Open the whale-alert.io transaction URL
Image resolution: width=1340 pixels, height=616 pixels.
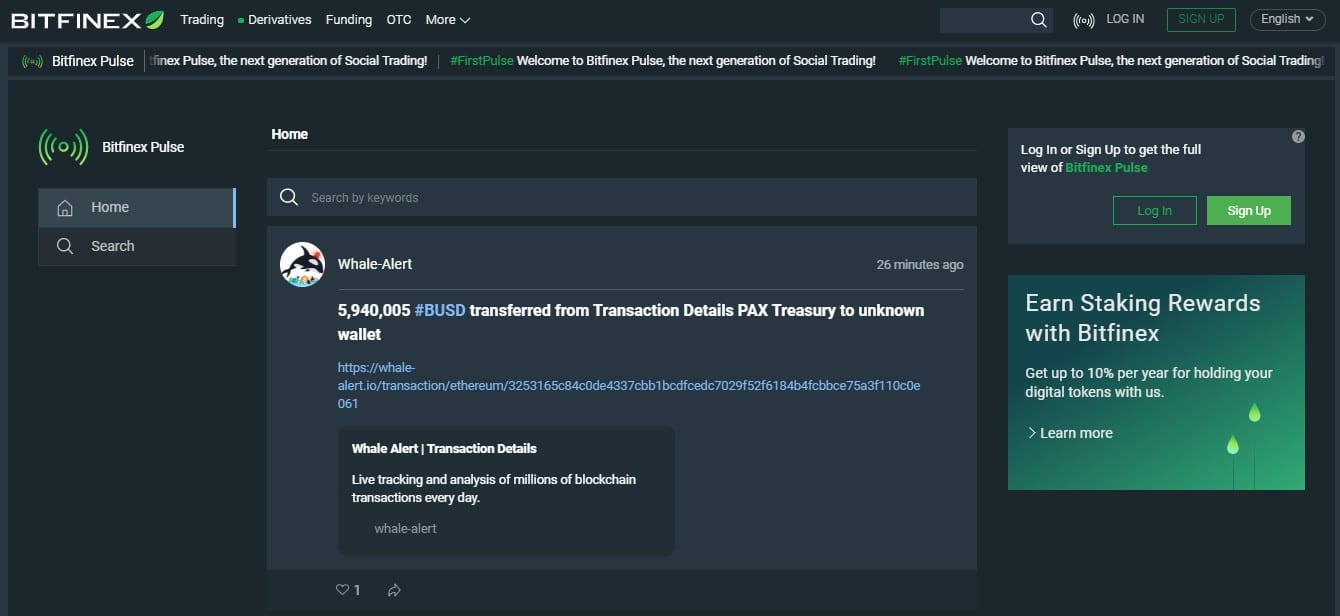click(629, 385)
